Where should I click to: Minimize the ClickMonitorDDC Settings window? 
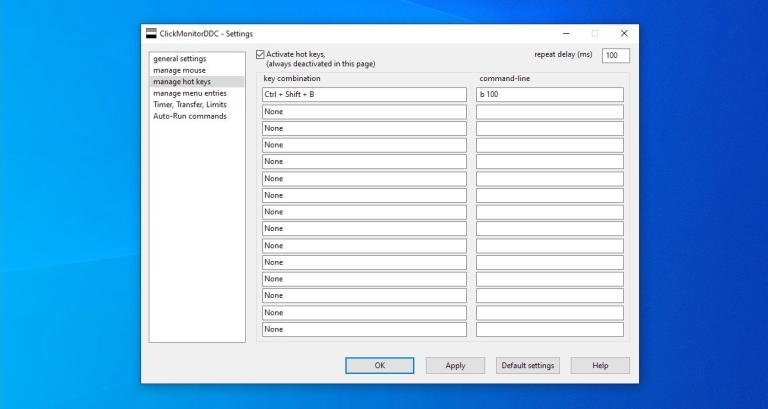566,33
